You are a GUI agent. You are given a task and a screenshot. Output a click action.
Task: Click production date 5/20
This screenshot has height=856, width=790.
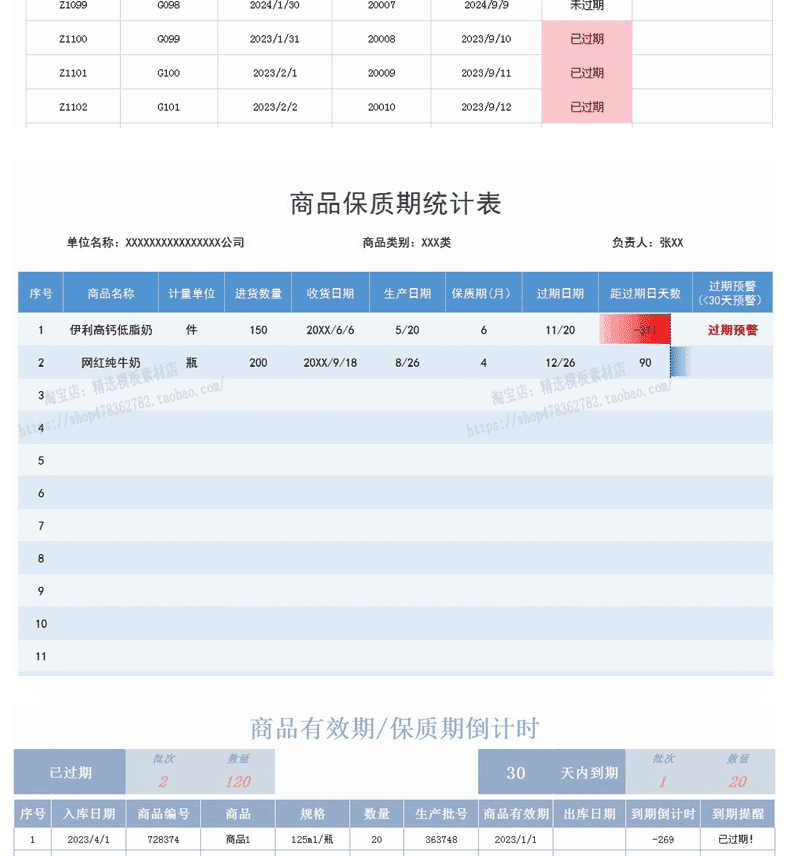click(407, 330)
